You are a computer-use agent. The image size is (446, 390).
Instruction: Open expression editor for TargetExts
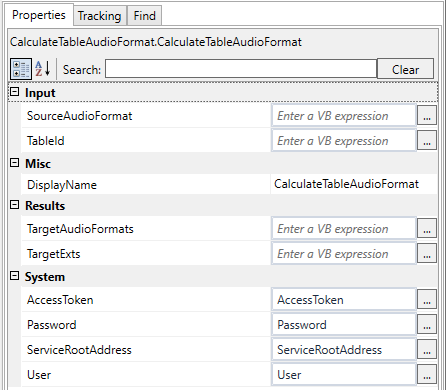coord(427,254)
